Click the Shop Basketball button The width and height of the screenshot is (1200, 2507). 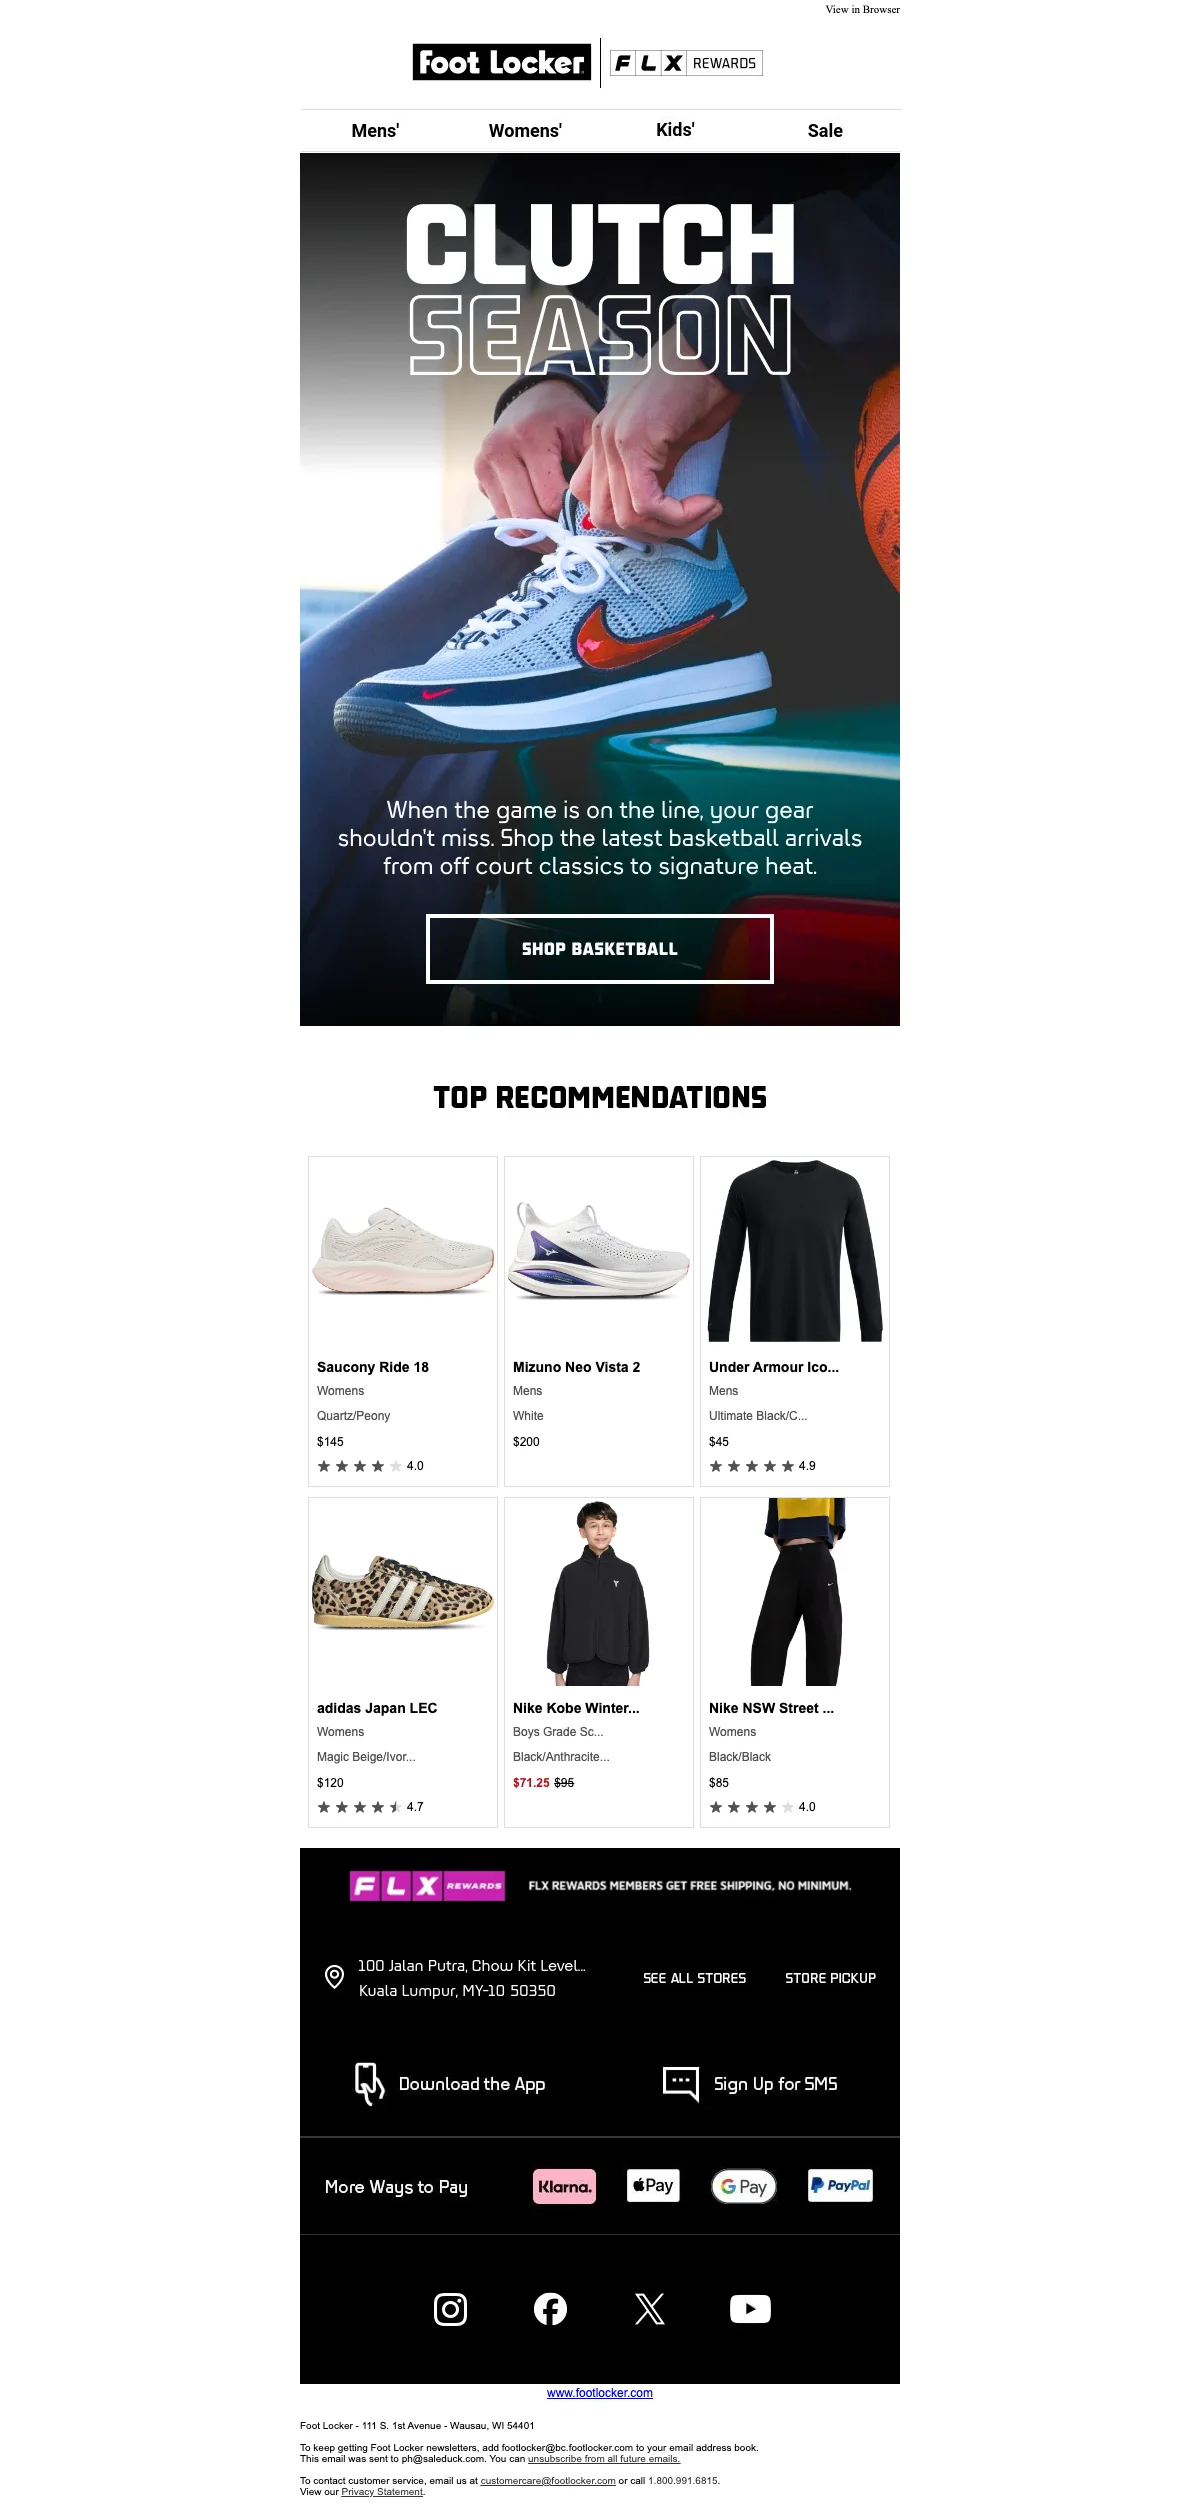coord(600,949)
